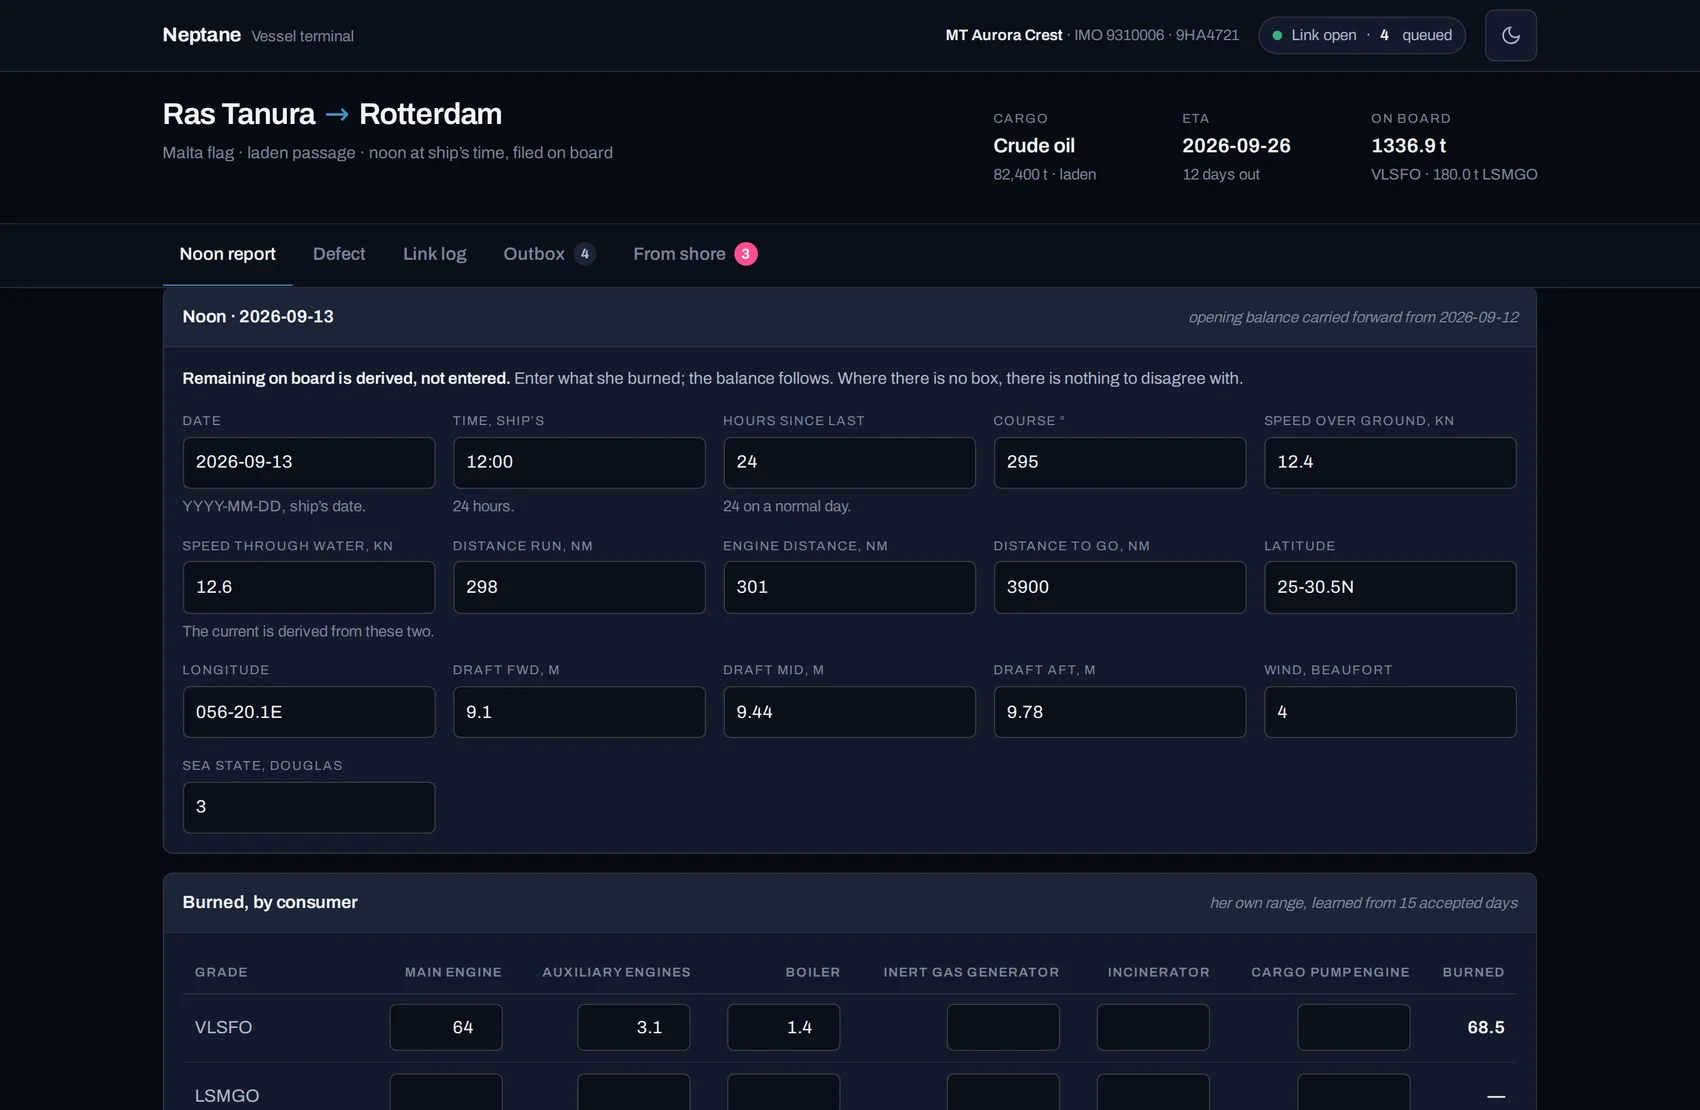Edit Sea state, Douglas field
1700x1110 pixels.
309,807
